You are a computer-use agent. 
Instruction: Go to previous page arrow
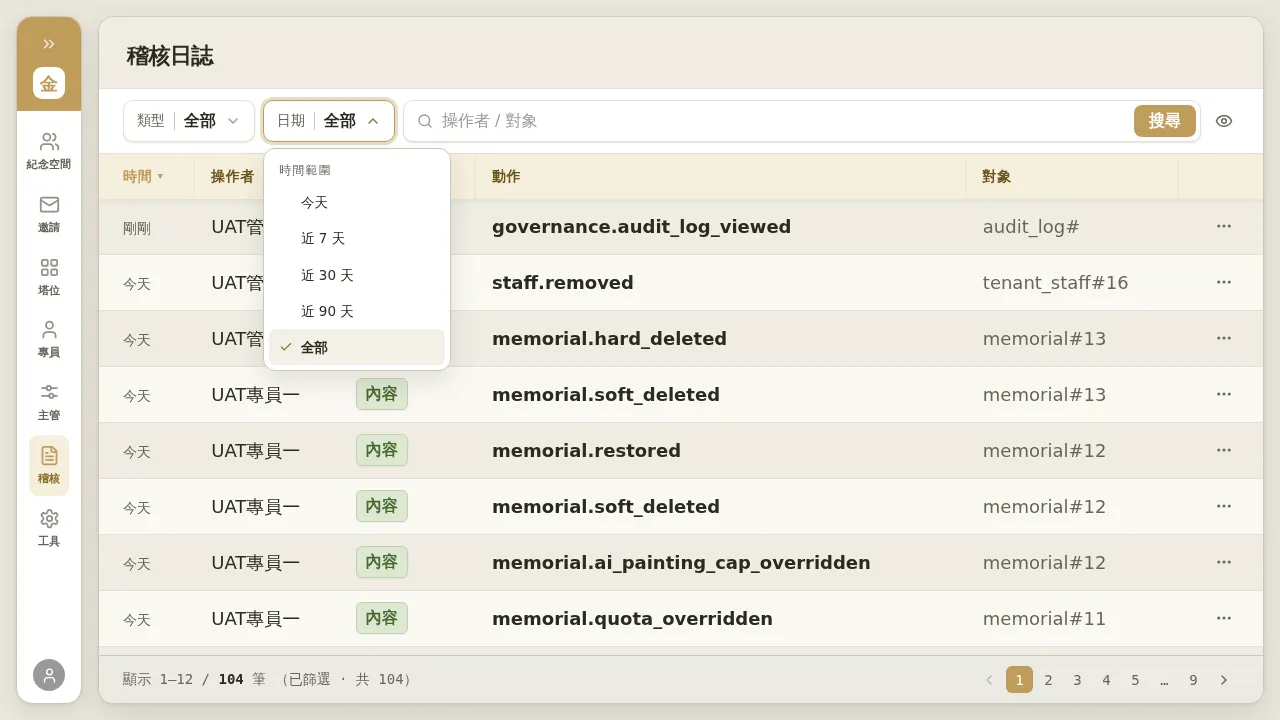pyautogui.click(x=989, y=680)
